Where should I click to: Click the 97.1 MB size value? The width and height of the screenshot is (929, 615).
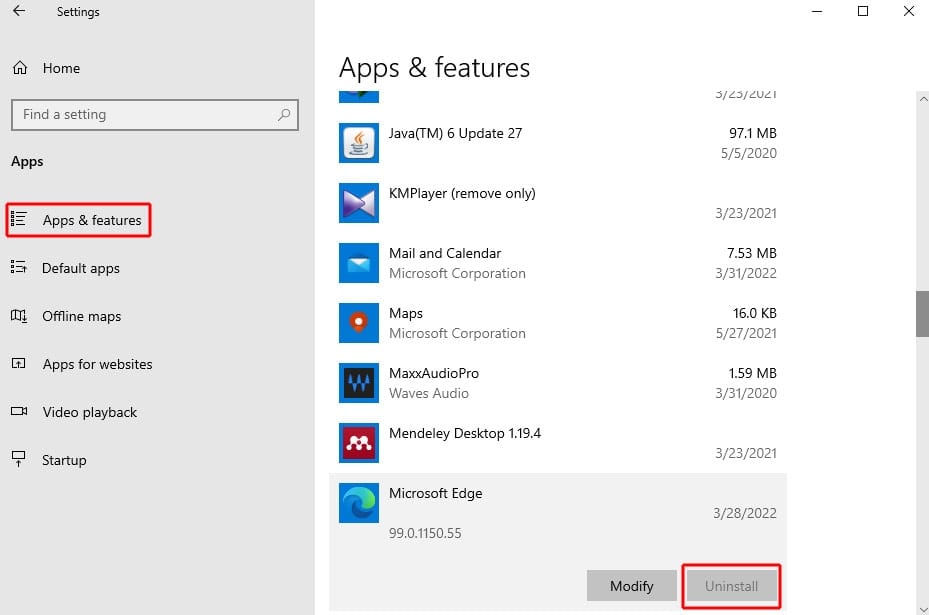(x=752, y=133)
